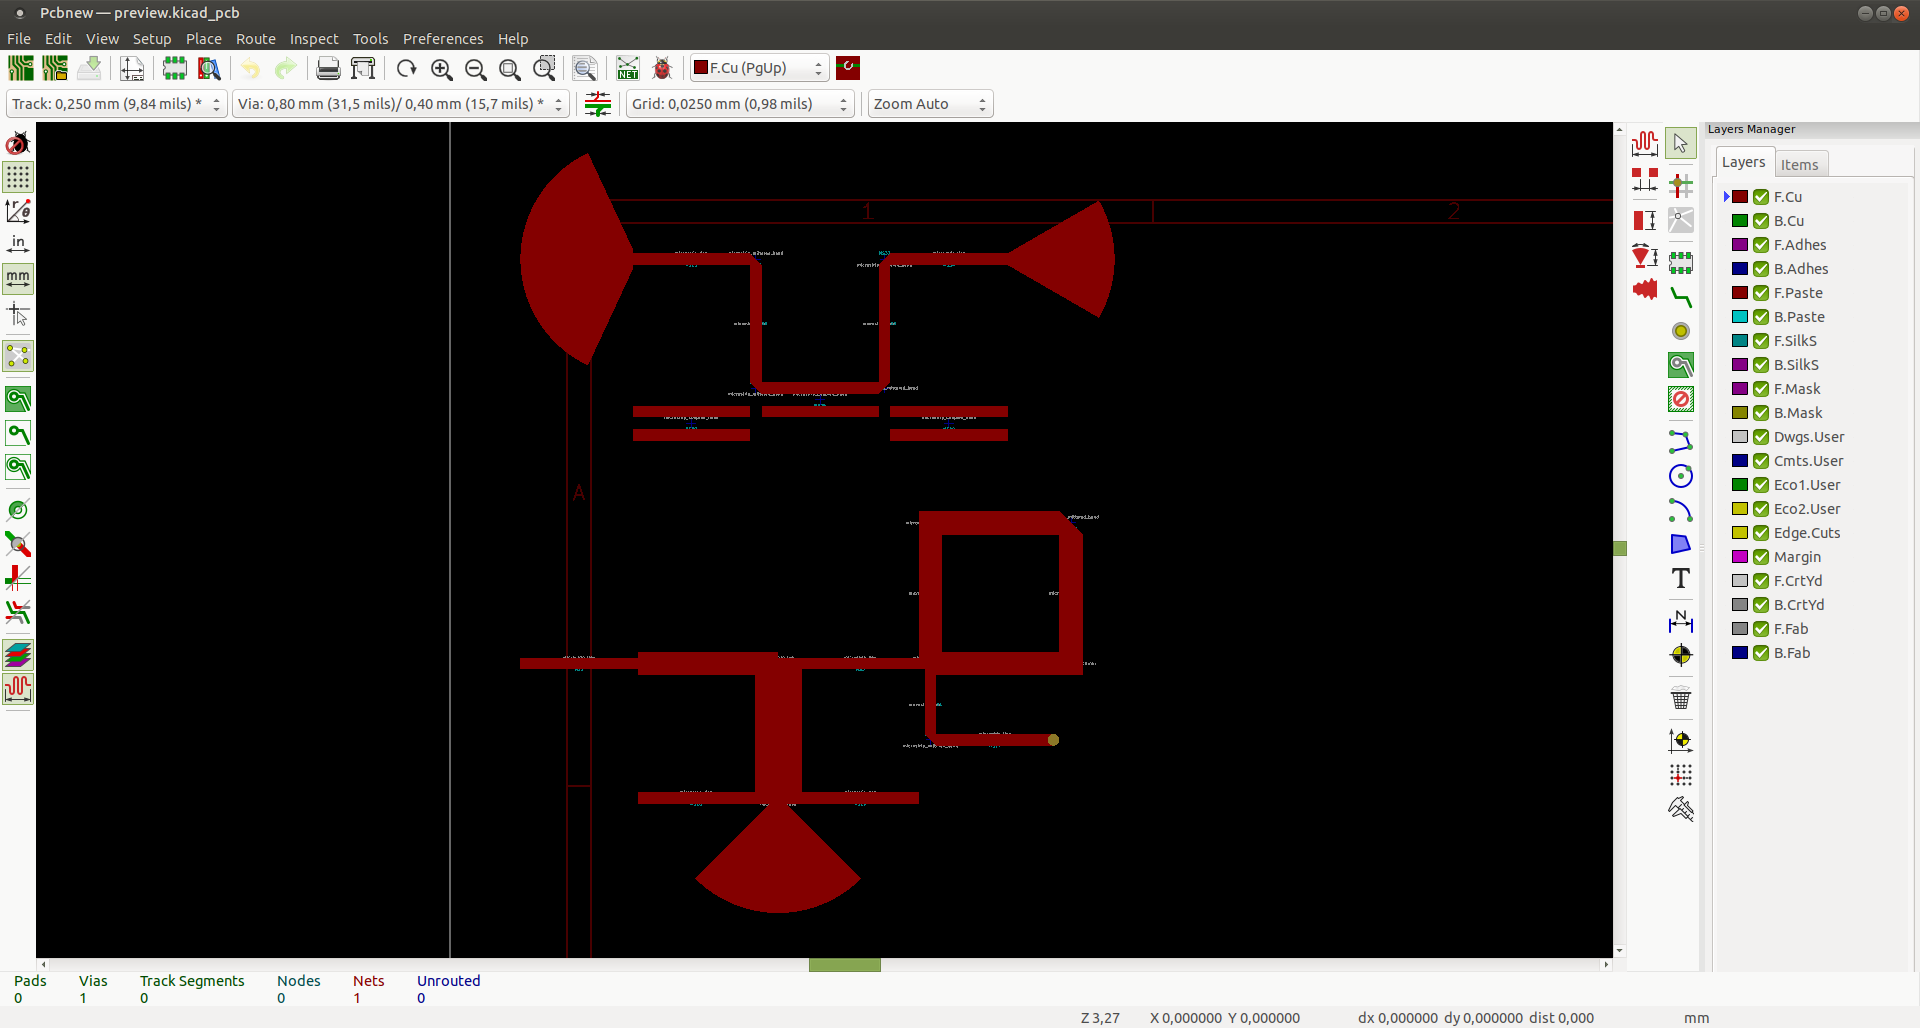This screenshot has width=1920, height=1028.
Task: Toggle inches units button
Action: pos(18,245)
